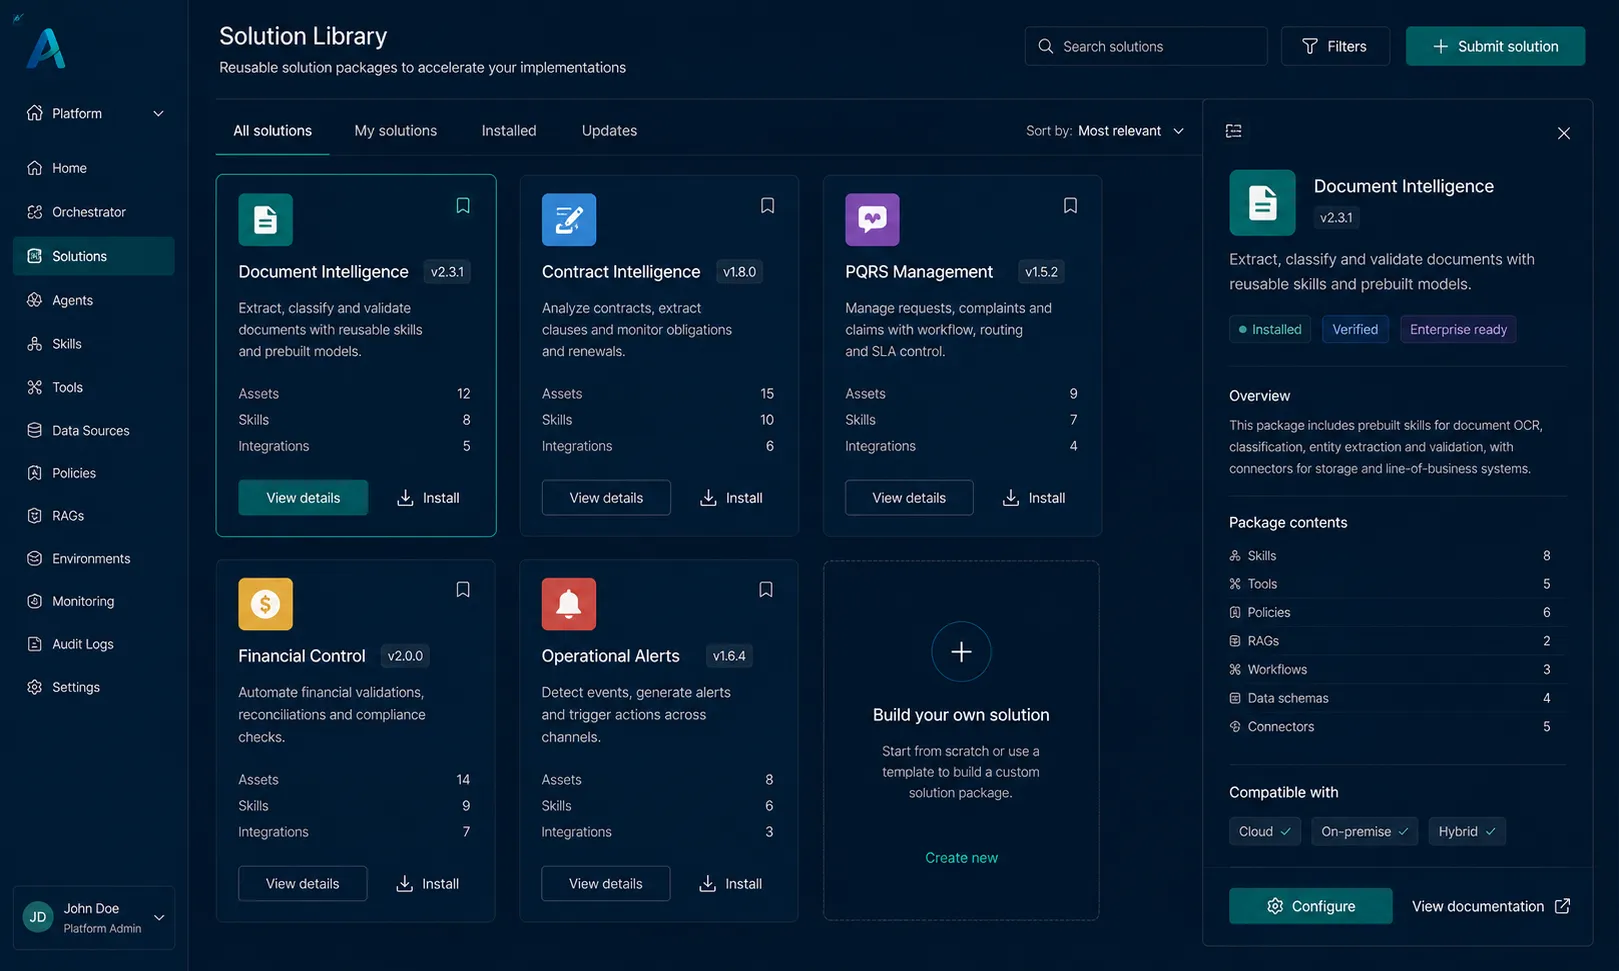Click the Configure button
The image size is (1619, 971).
pyautogui.click(x=1310, y=906)
